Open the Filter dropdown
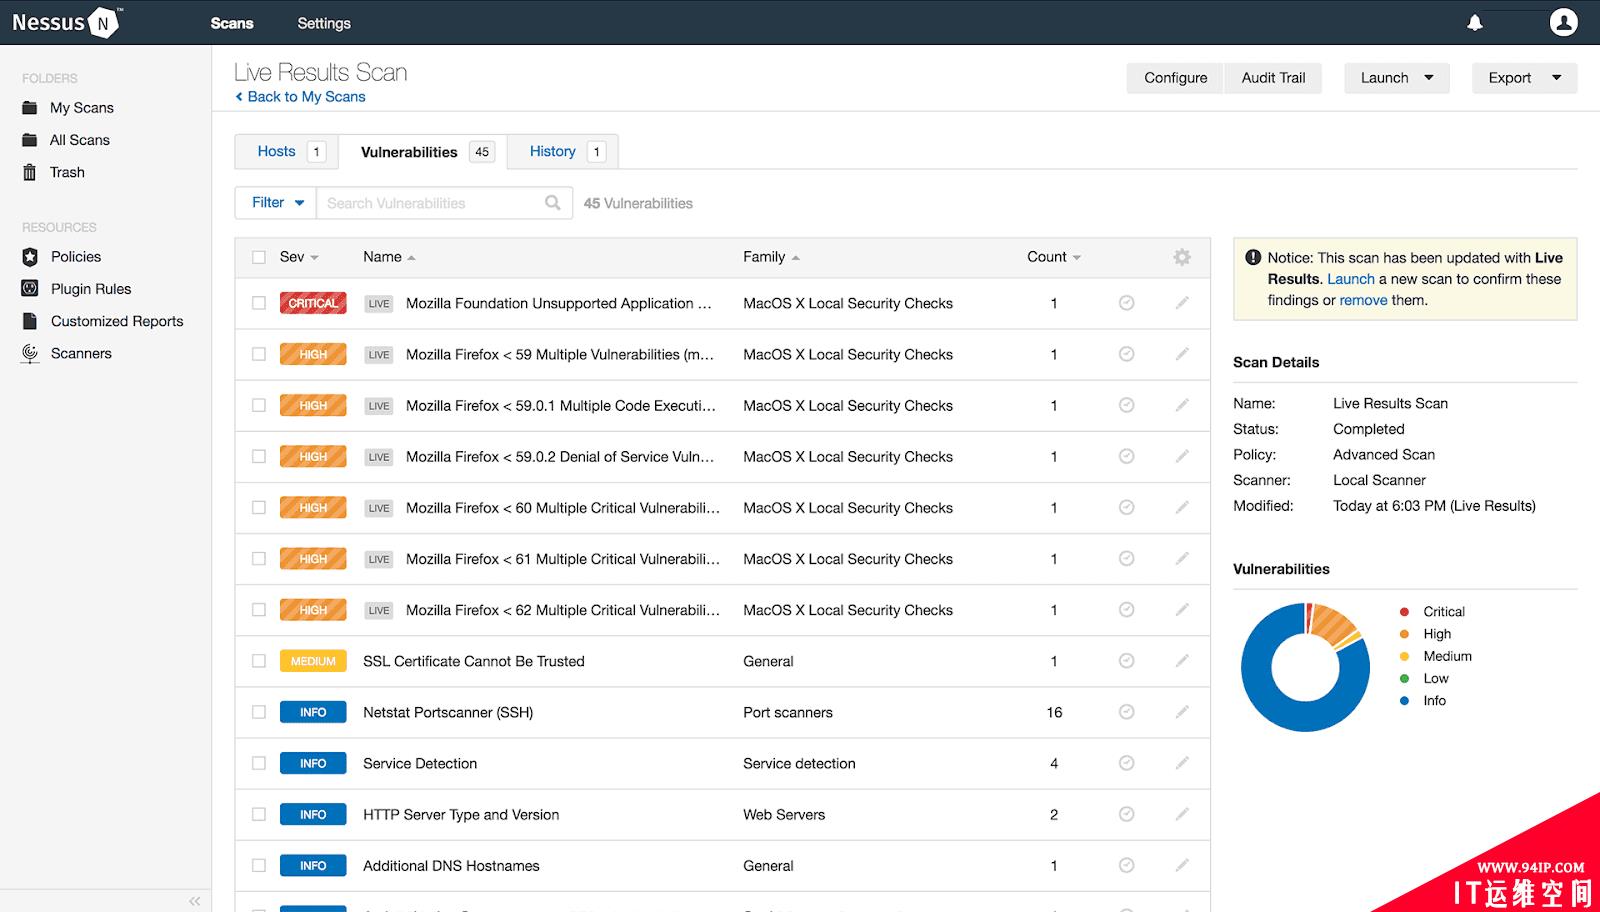The image size is (1600, 912). 275,203
